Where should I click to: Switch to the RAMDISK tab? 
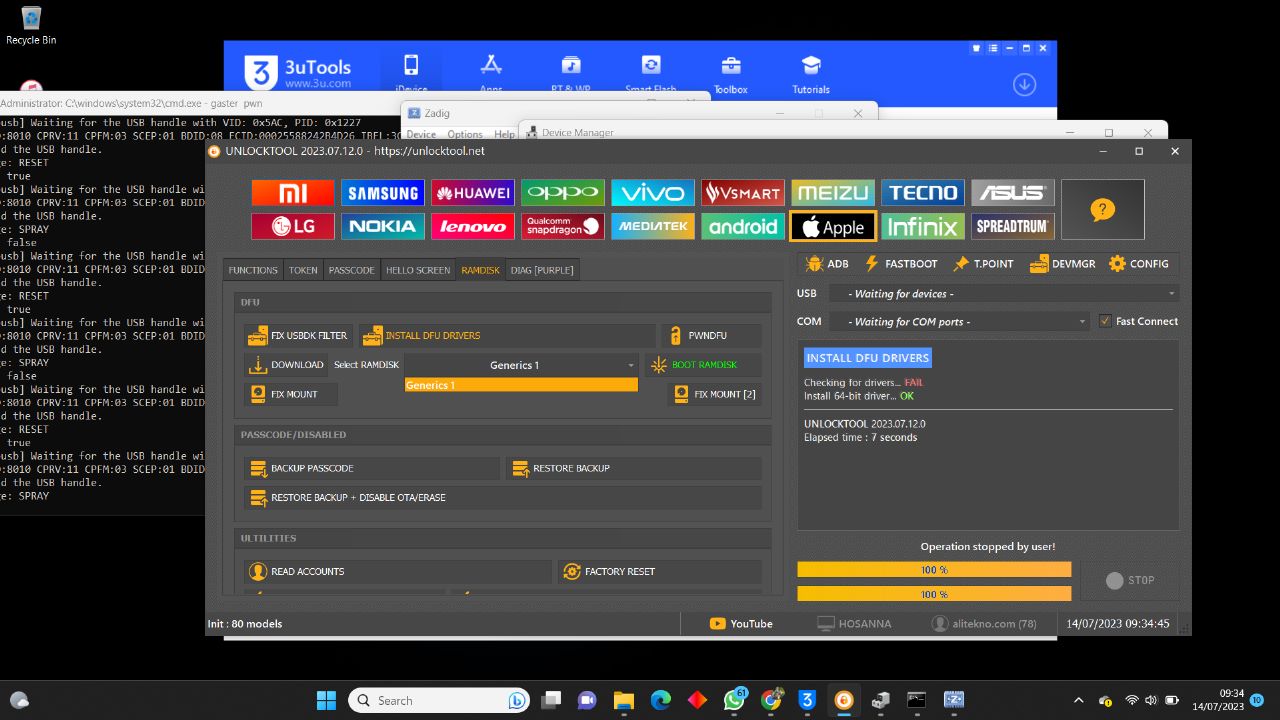click(481, 270)
